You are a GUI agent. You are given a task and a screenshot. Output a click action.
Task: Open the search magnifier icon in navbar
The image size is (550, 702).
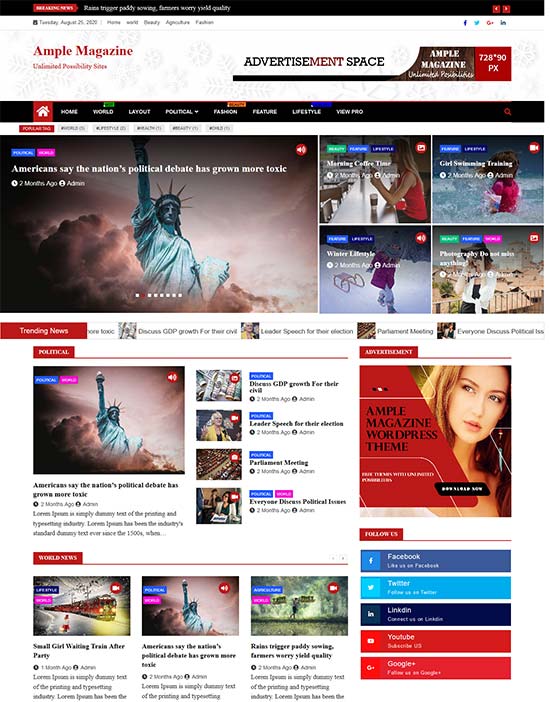(507, 112)
